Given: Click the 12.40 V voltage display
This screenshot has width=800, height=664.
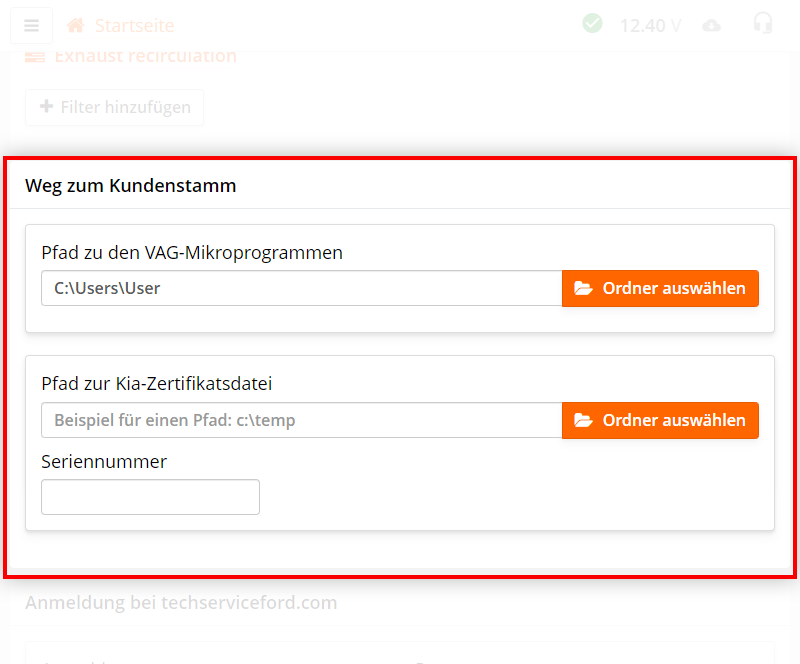Looking at the screenshot, I should click(x=649, y=25).
